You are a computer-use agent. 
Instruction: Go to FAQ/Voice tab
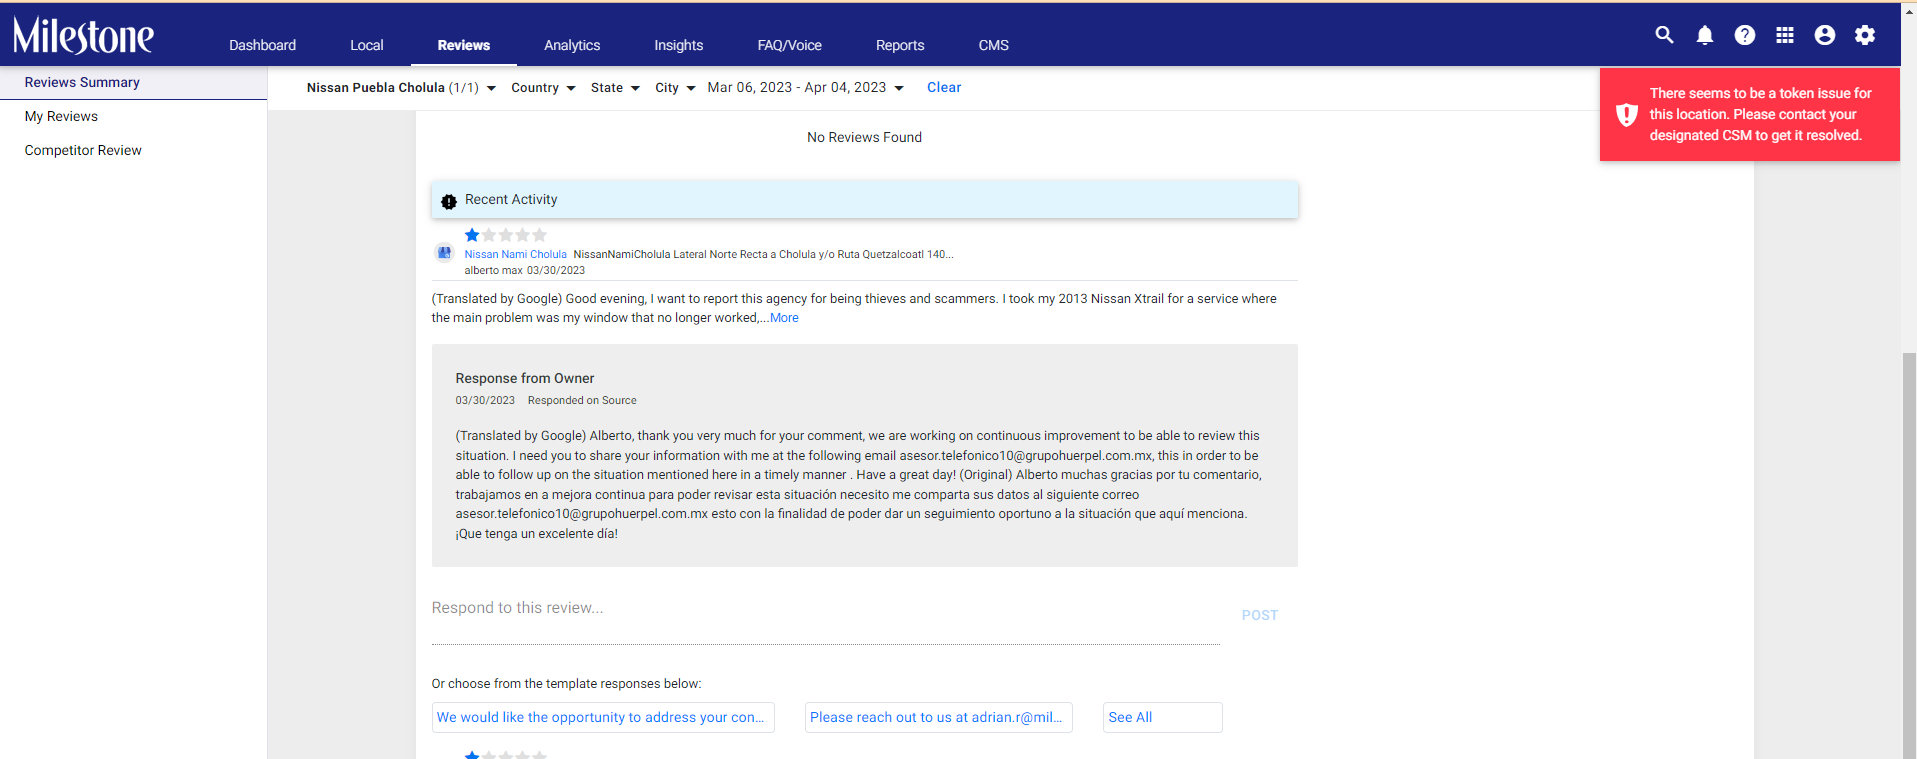click(x=790, y=45)
